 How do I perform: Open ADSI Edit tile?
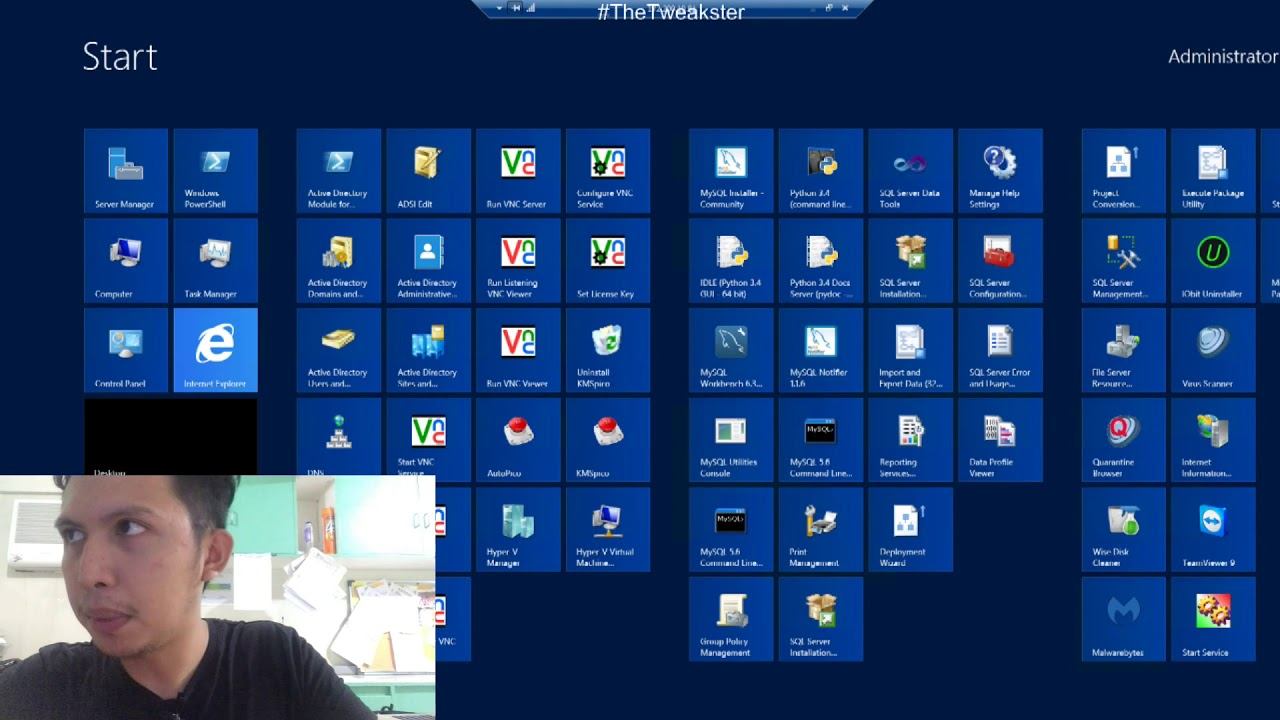(x=428, y=171)
